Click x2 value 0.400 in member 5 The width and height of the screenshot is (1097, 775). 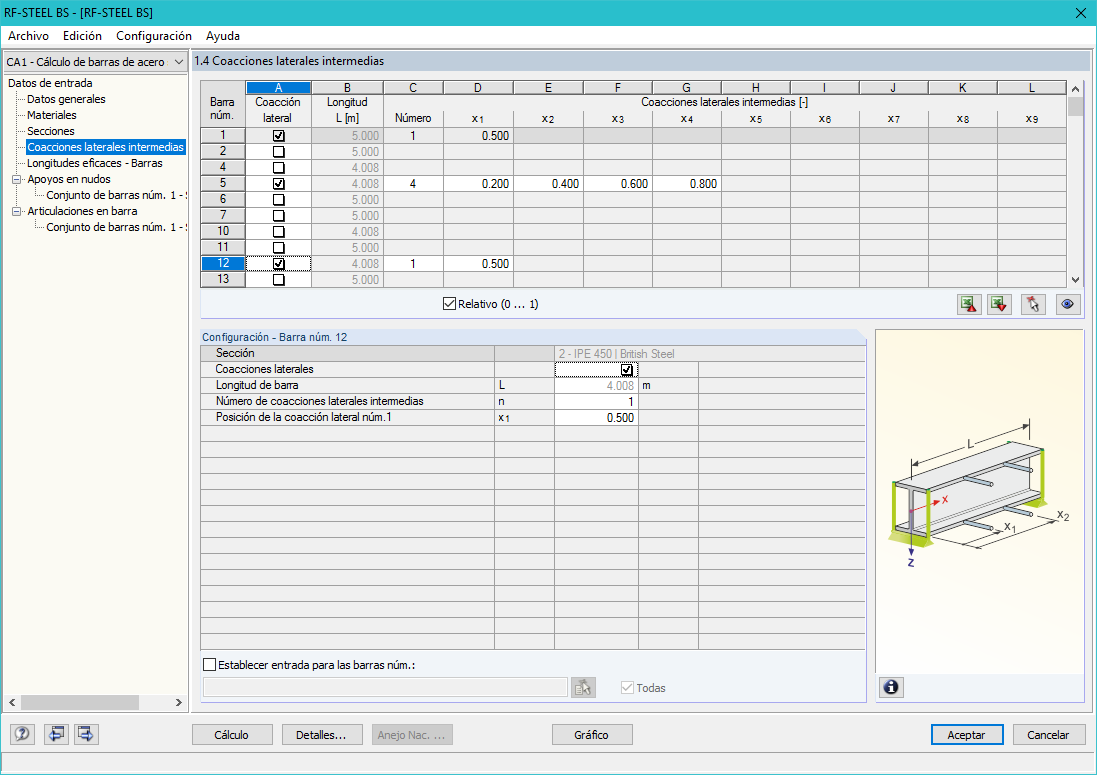[x=548, y=184]
